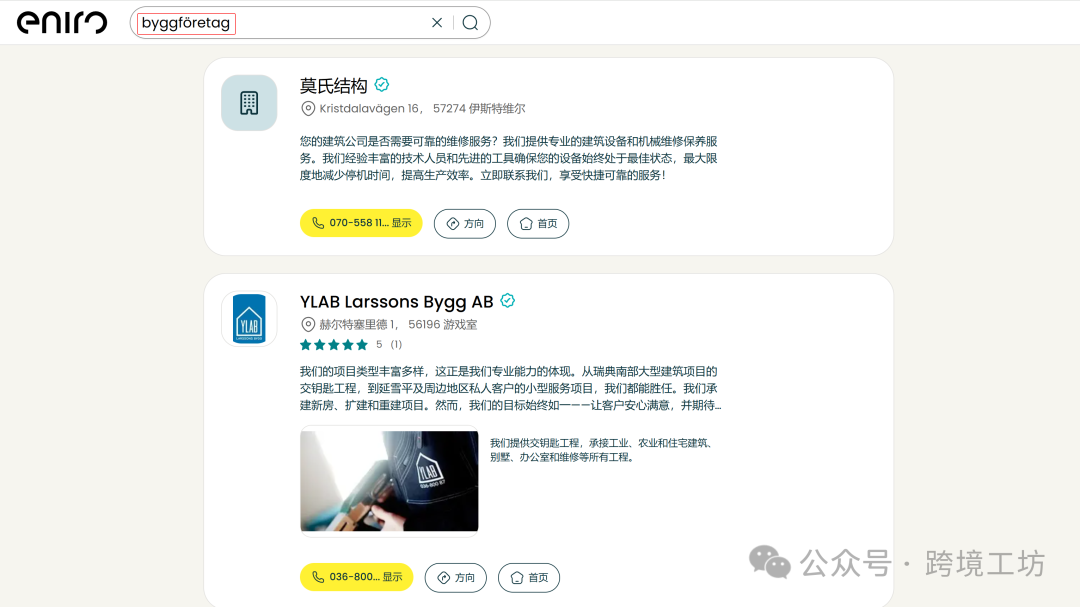Reveal the 036-800... phone number for YLAB
1080x607 pixels.
point(356,577)
